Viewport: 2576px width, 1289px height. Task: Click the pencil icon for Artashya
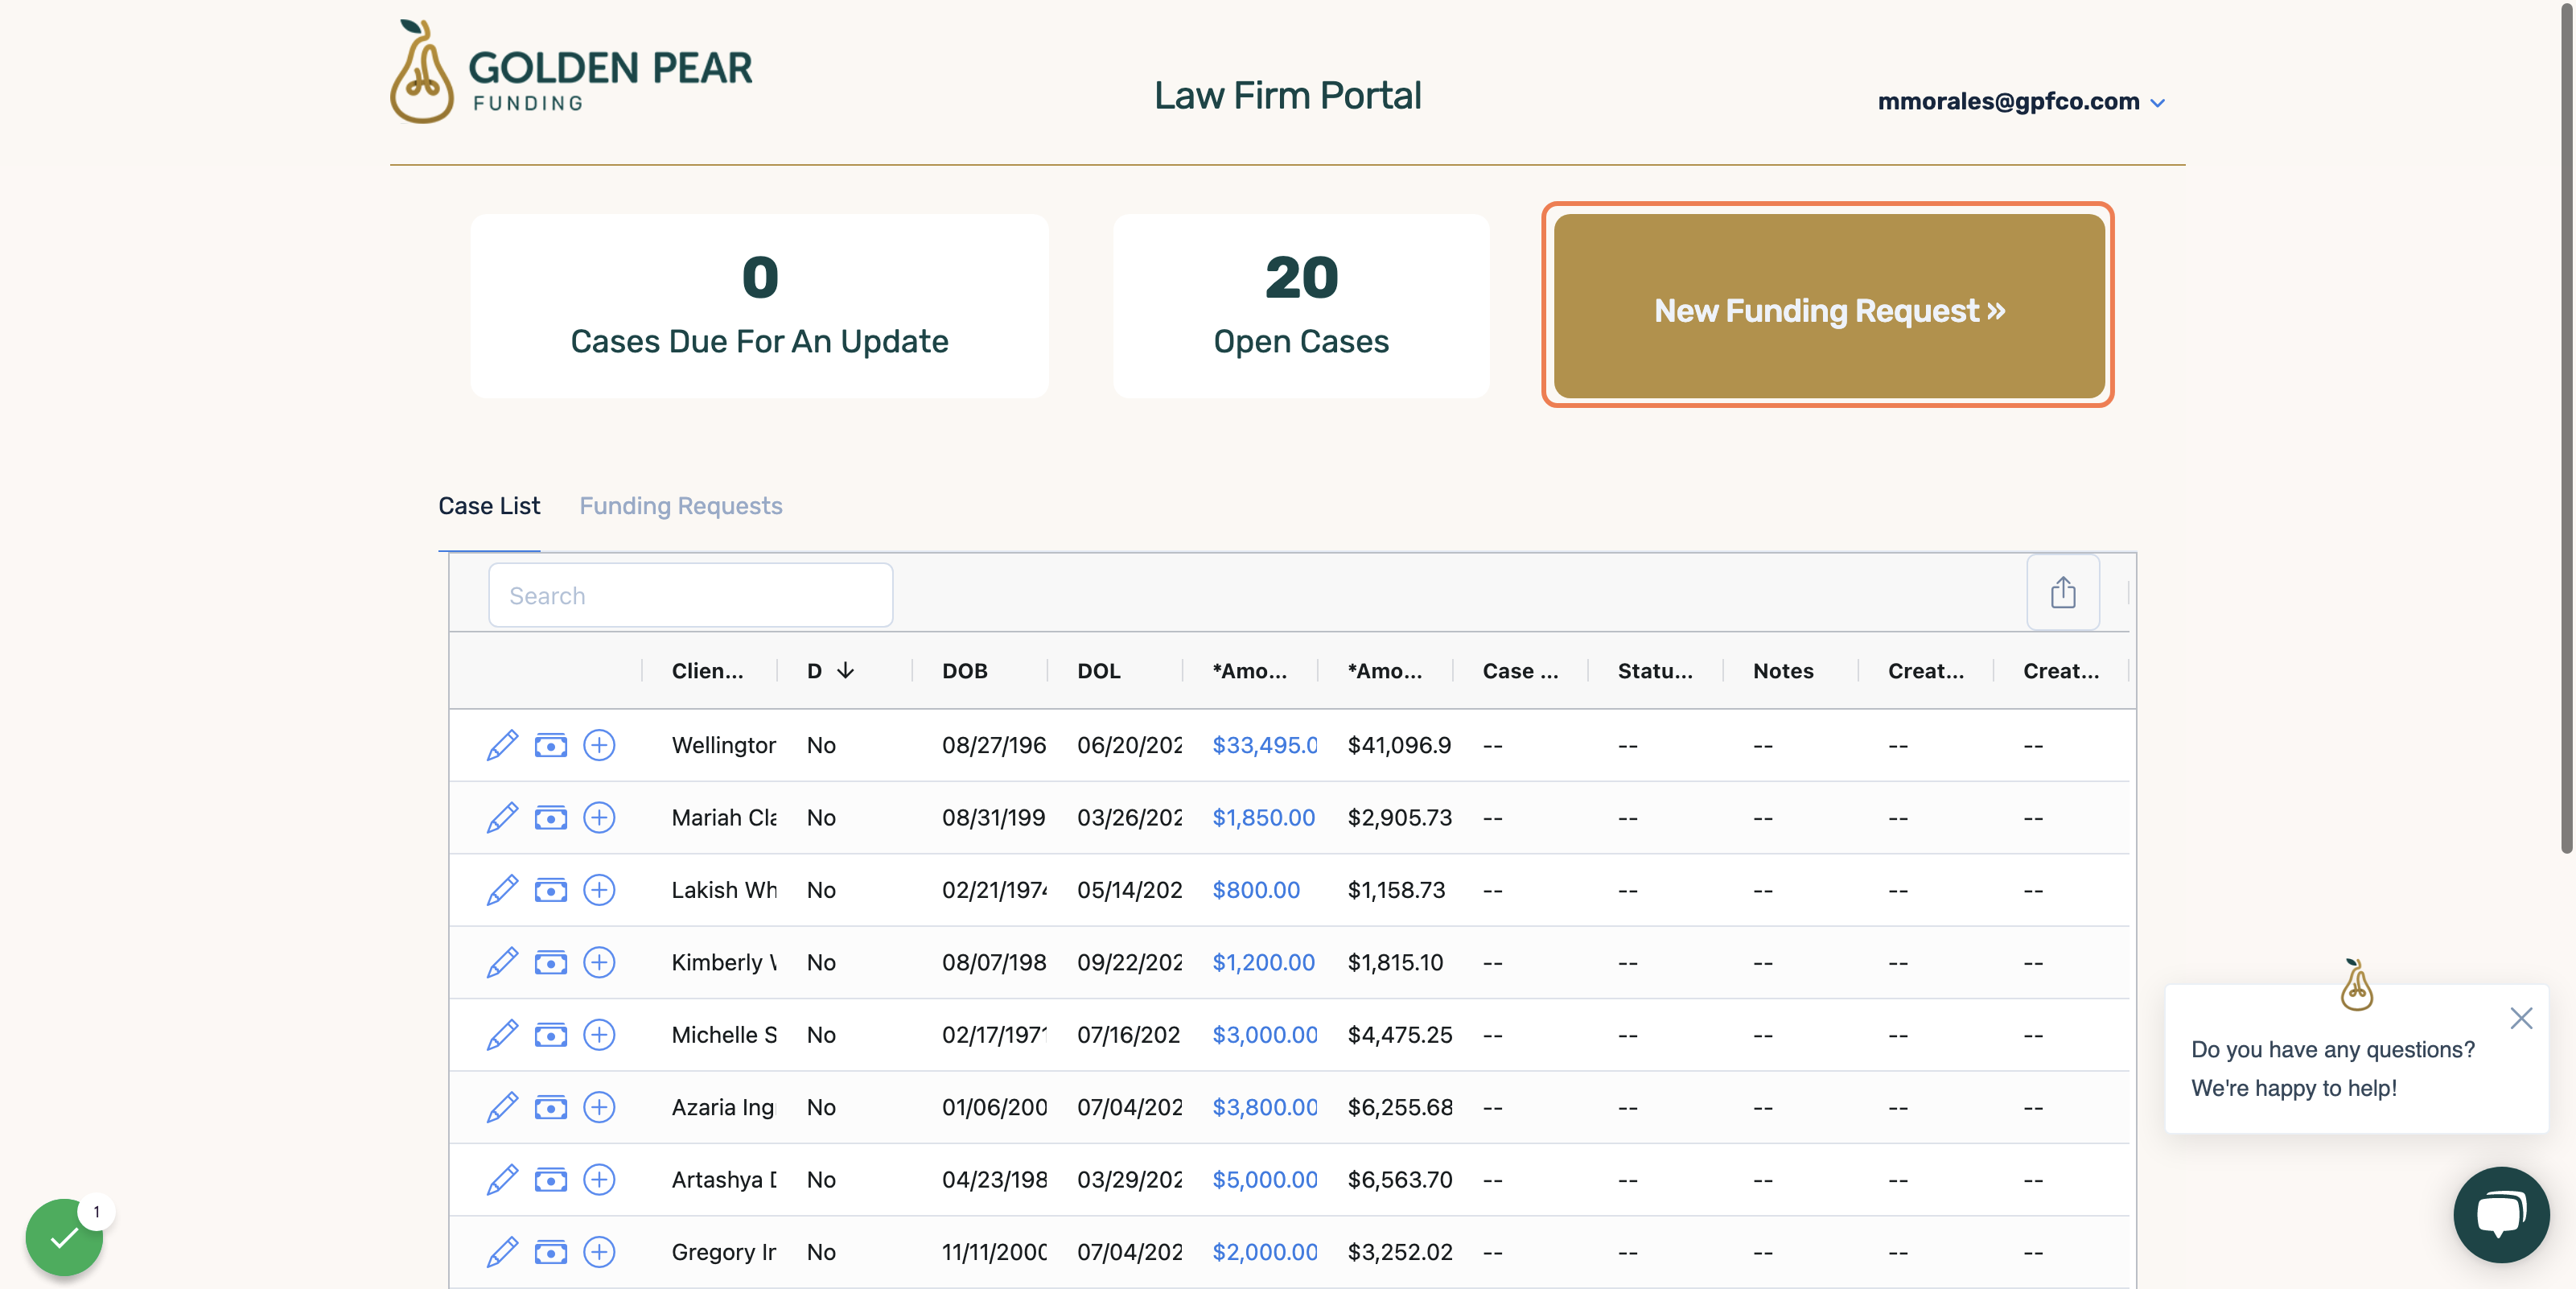point(502,1180)
